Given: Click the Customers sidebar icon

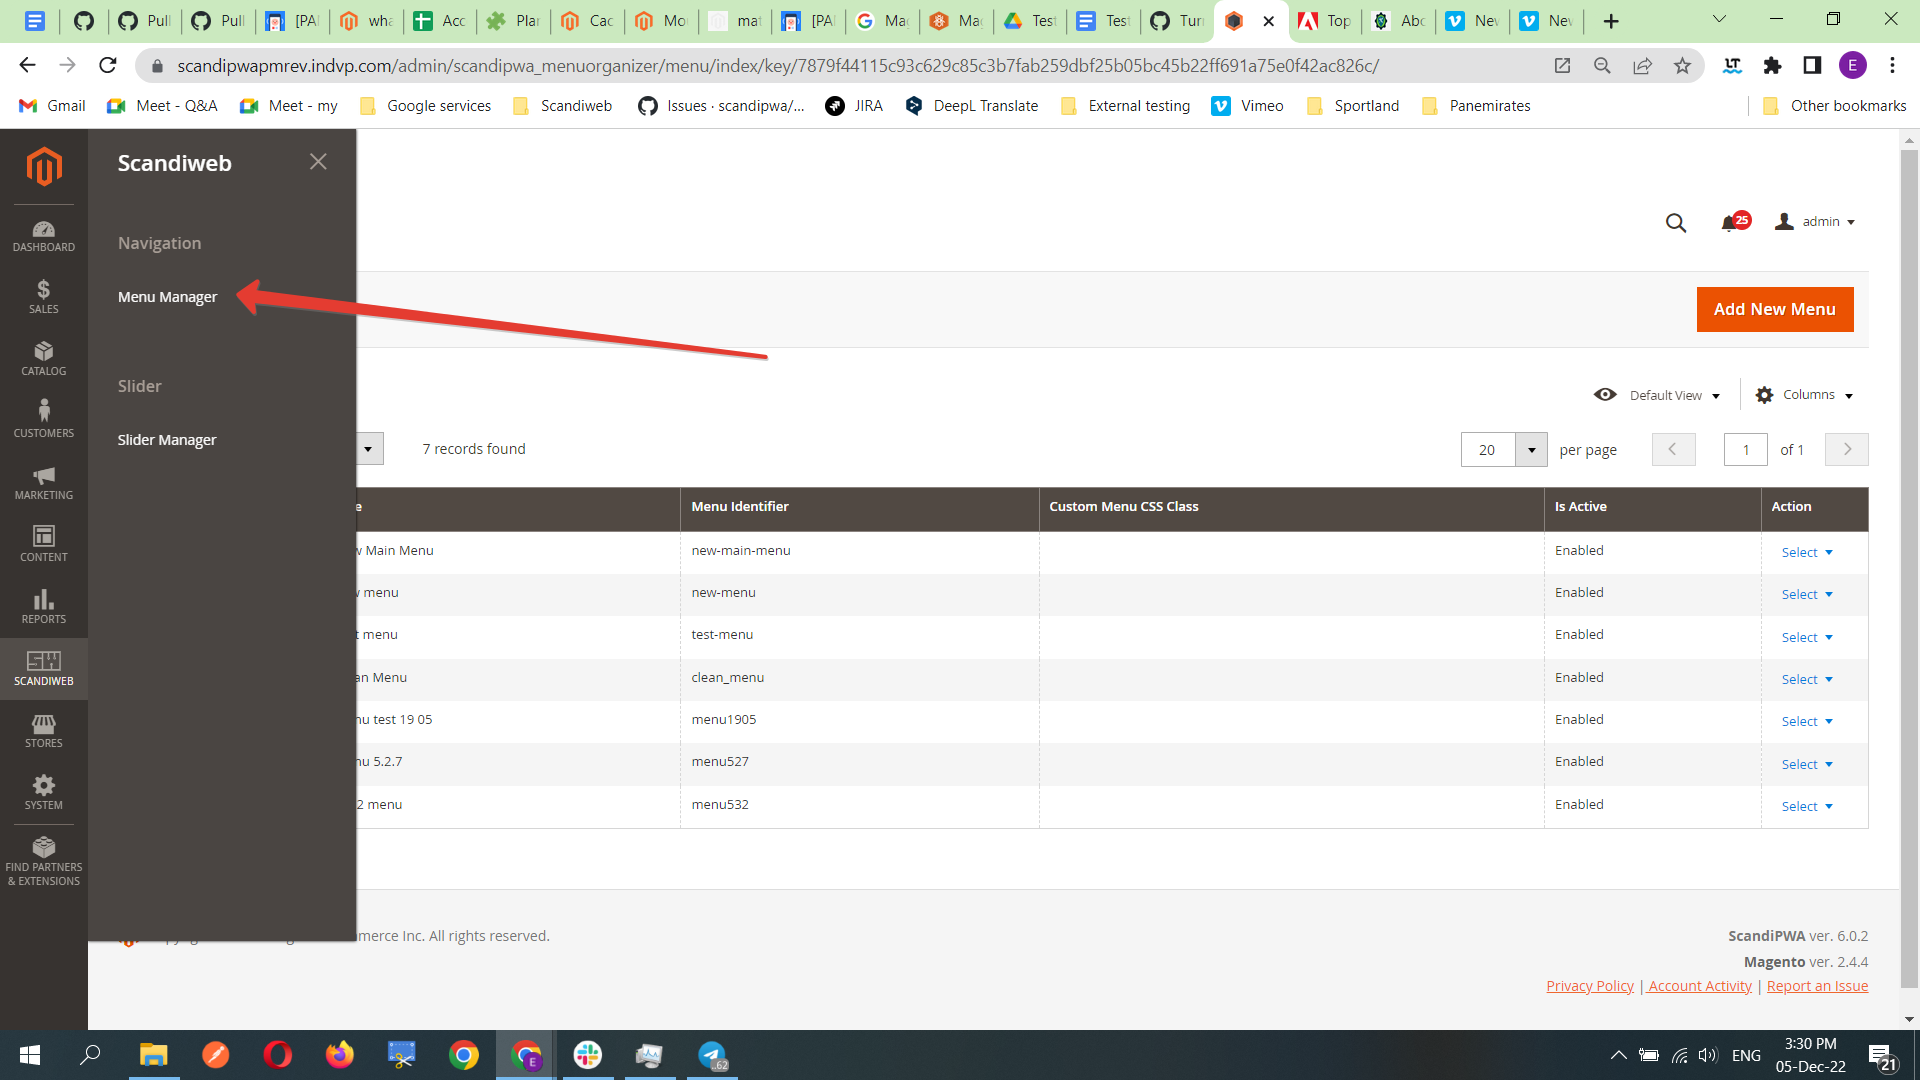Looking at the screenshot, I should click(x=44, y=418).
